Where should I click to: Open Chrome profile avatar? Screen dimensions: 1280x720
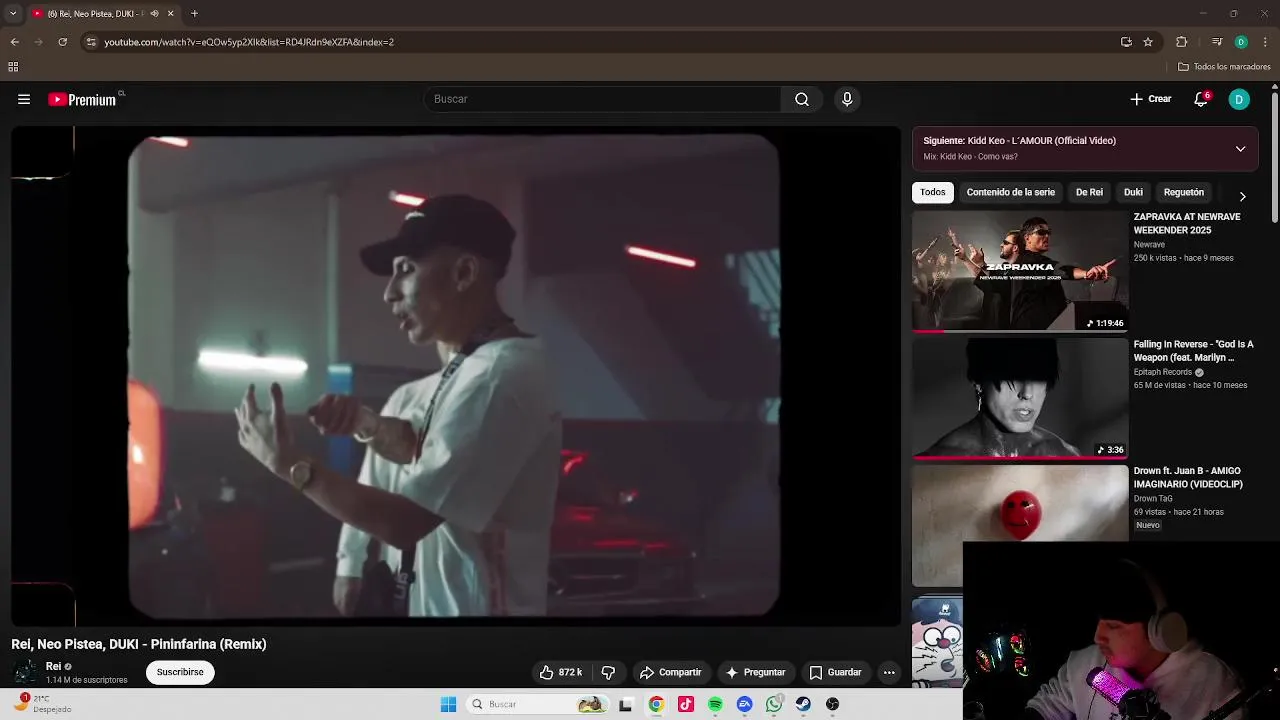1241,42
